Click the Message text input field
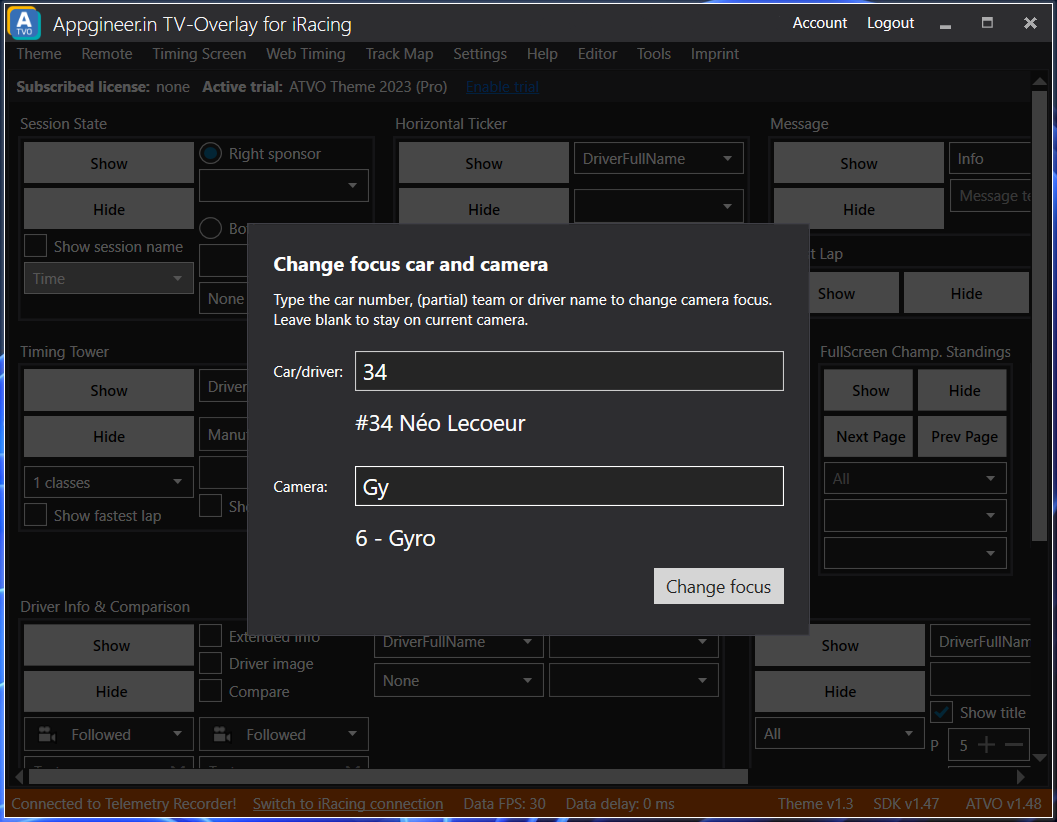The width and height of the screenshot is (1057, 822). coord(990,196)
